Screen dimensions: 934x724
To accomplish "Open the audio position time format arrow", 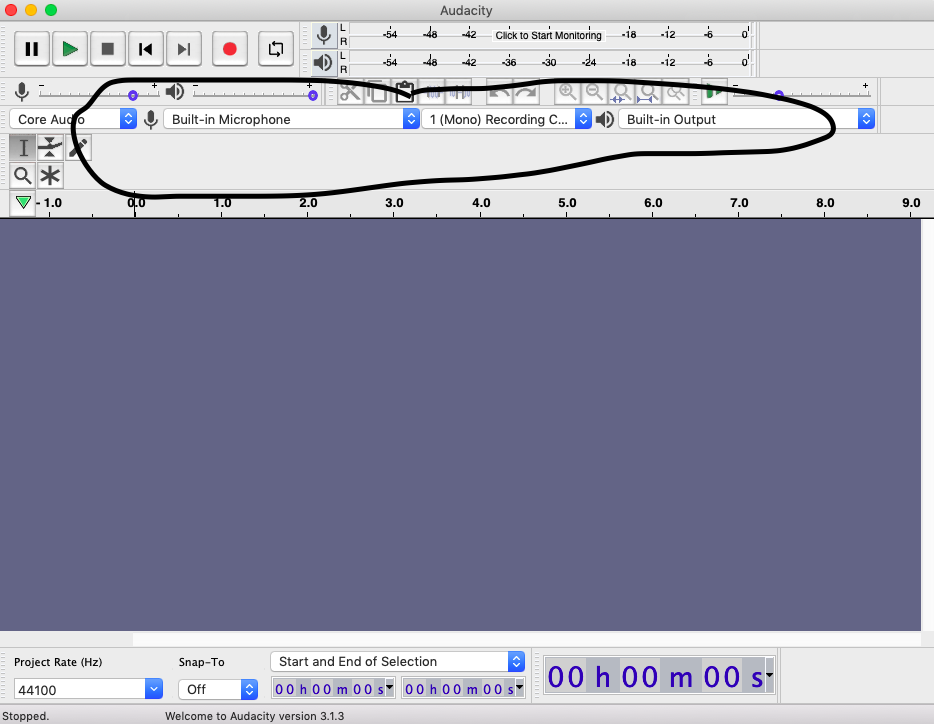I will pos(770,675).
